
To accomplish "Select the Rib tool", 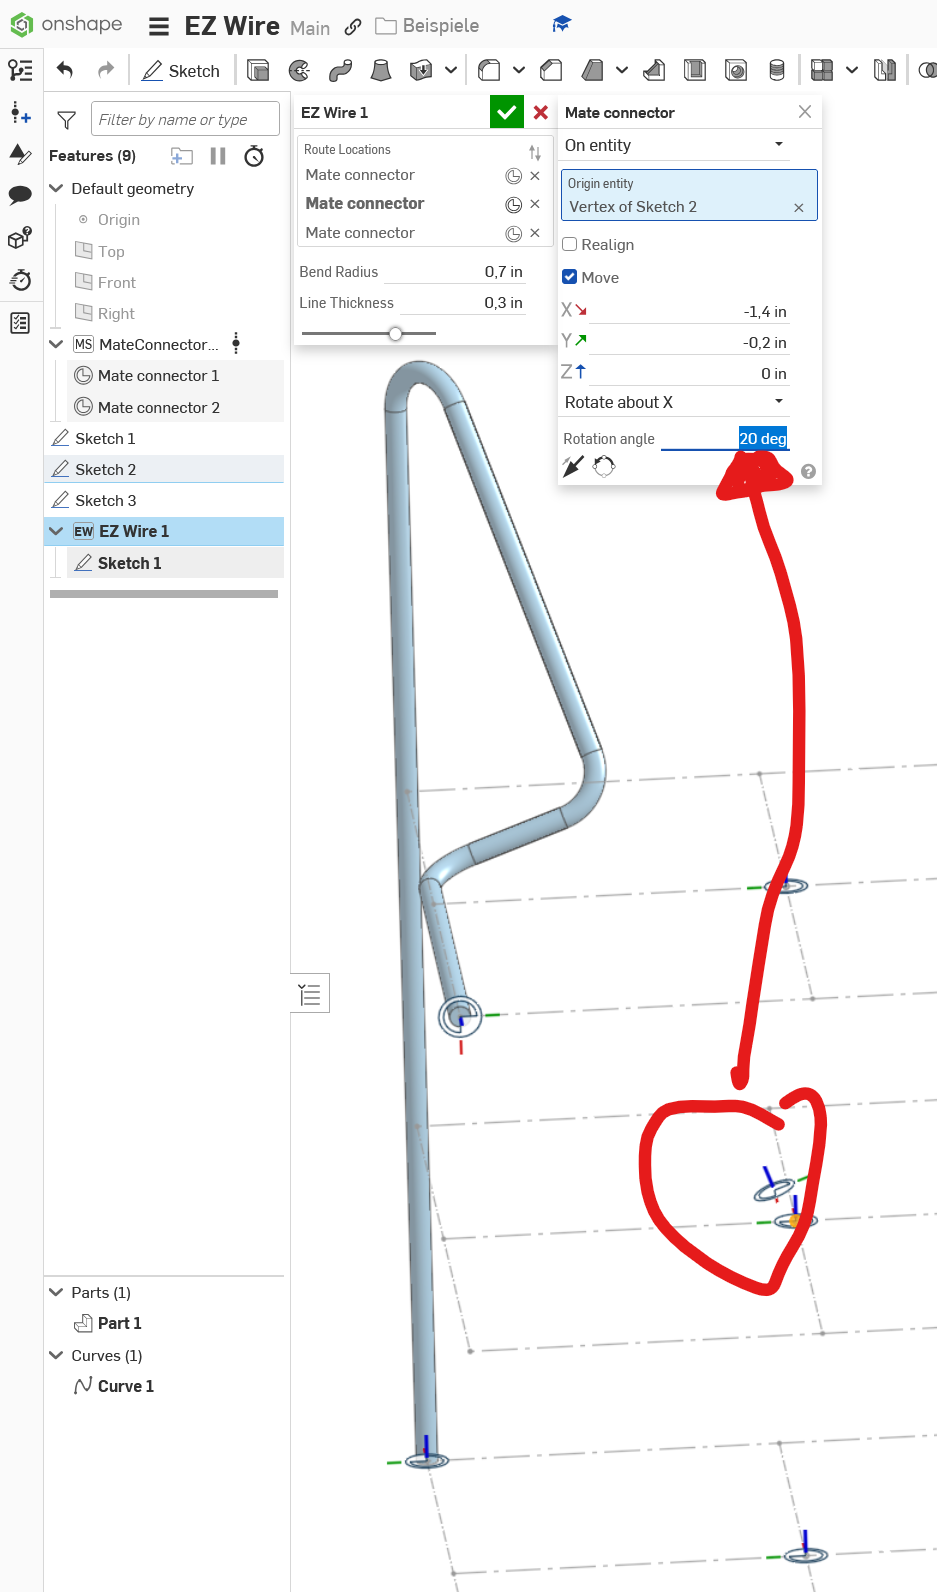I will pyautogui.click(x=654, y=70).
